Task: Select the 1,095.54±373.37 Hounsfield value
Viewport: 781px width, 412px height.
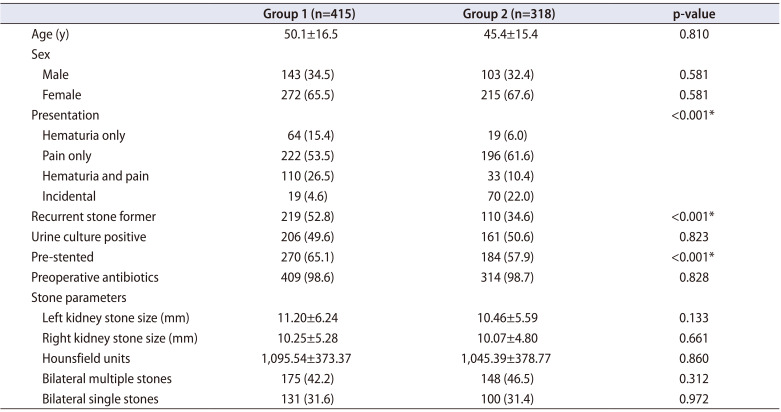Action: [307, 357]
